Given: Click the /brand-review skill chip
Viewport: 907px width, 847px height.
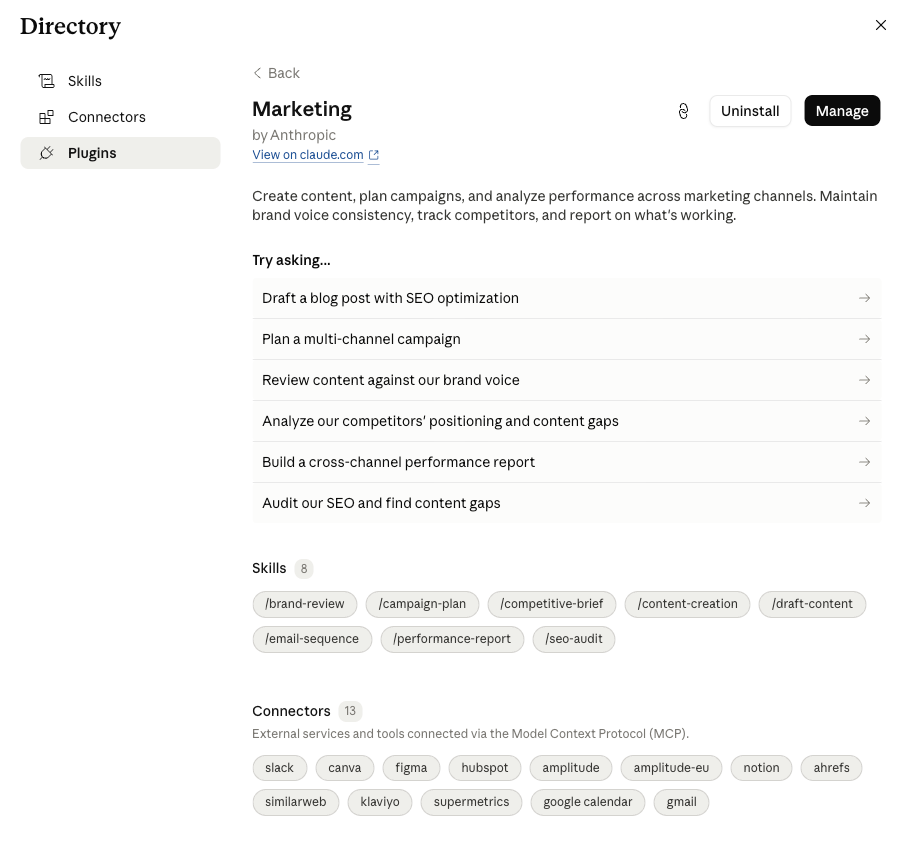Looking at the screenshot, I should coord(305,604).
